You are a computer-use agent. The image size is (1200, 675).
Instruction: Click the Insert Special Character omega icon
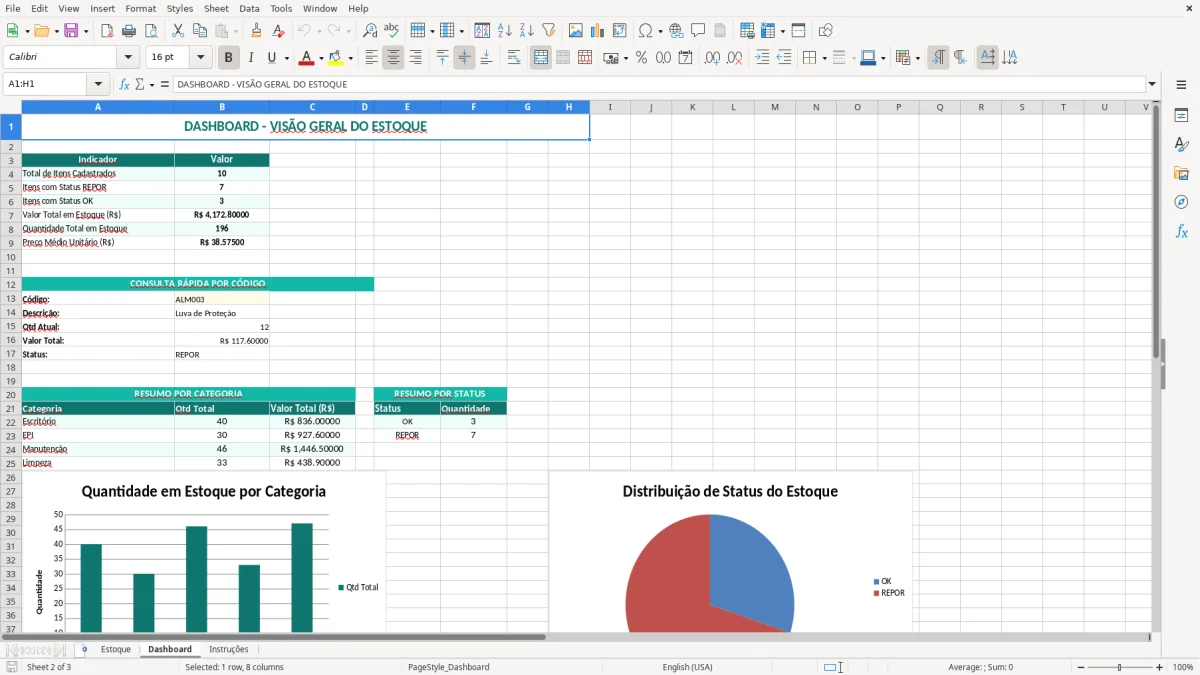coord(645,31)
